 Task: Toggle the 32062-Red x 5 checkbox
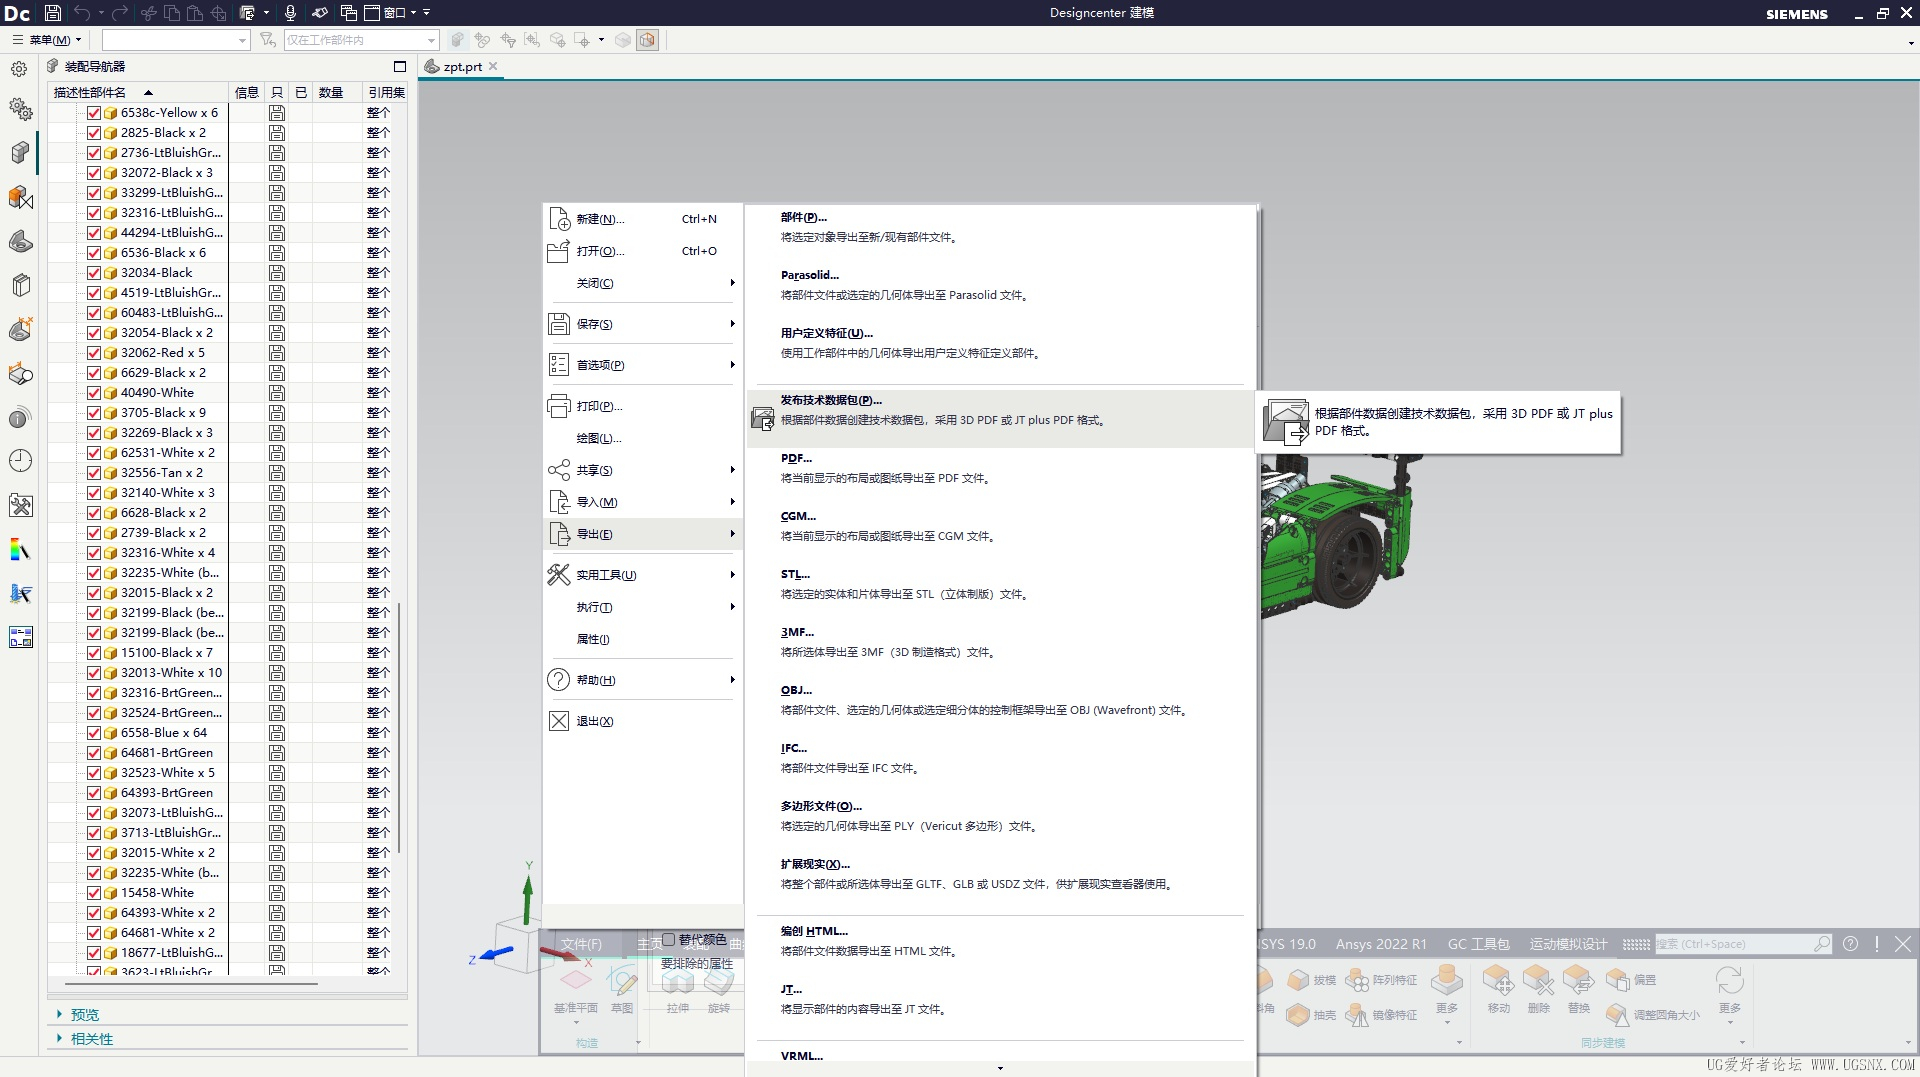94,353
